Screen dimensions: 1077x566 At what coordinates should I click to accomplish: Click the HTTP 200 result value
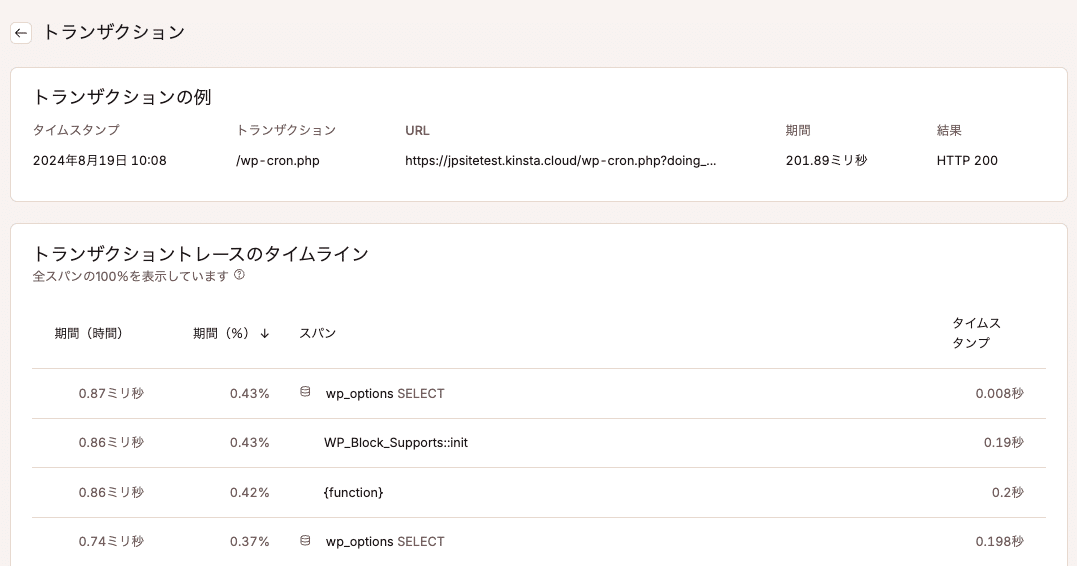pyautogui.click(x=967, y=160)
